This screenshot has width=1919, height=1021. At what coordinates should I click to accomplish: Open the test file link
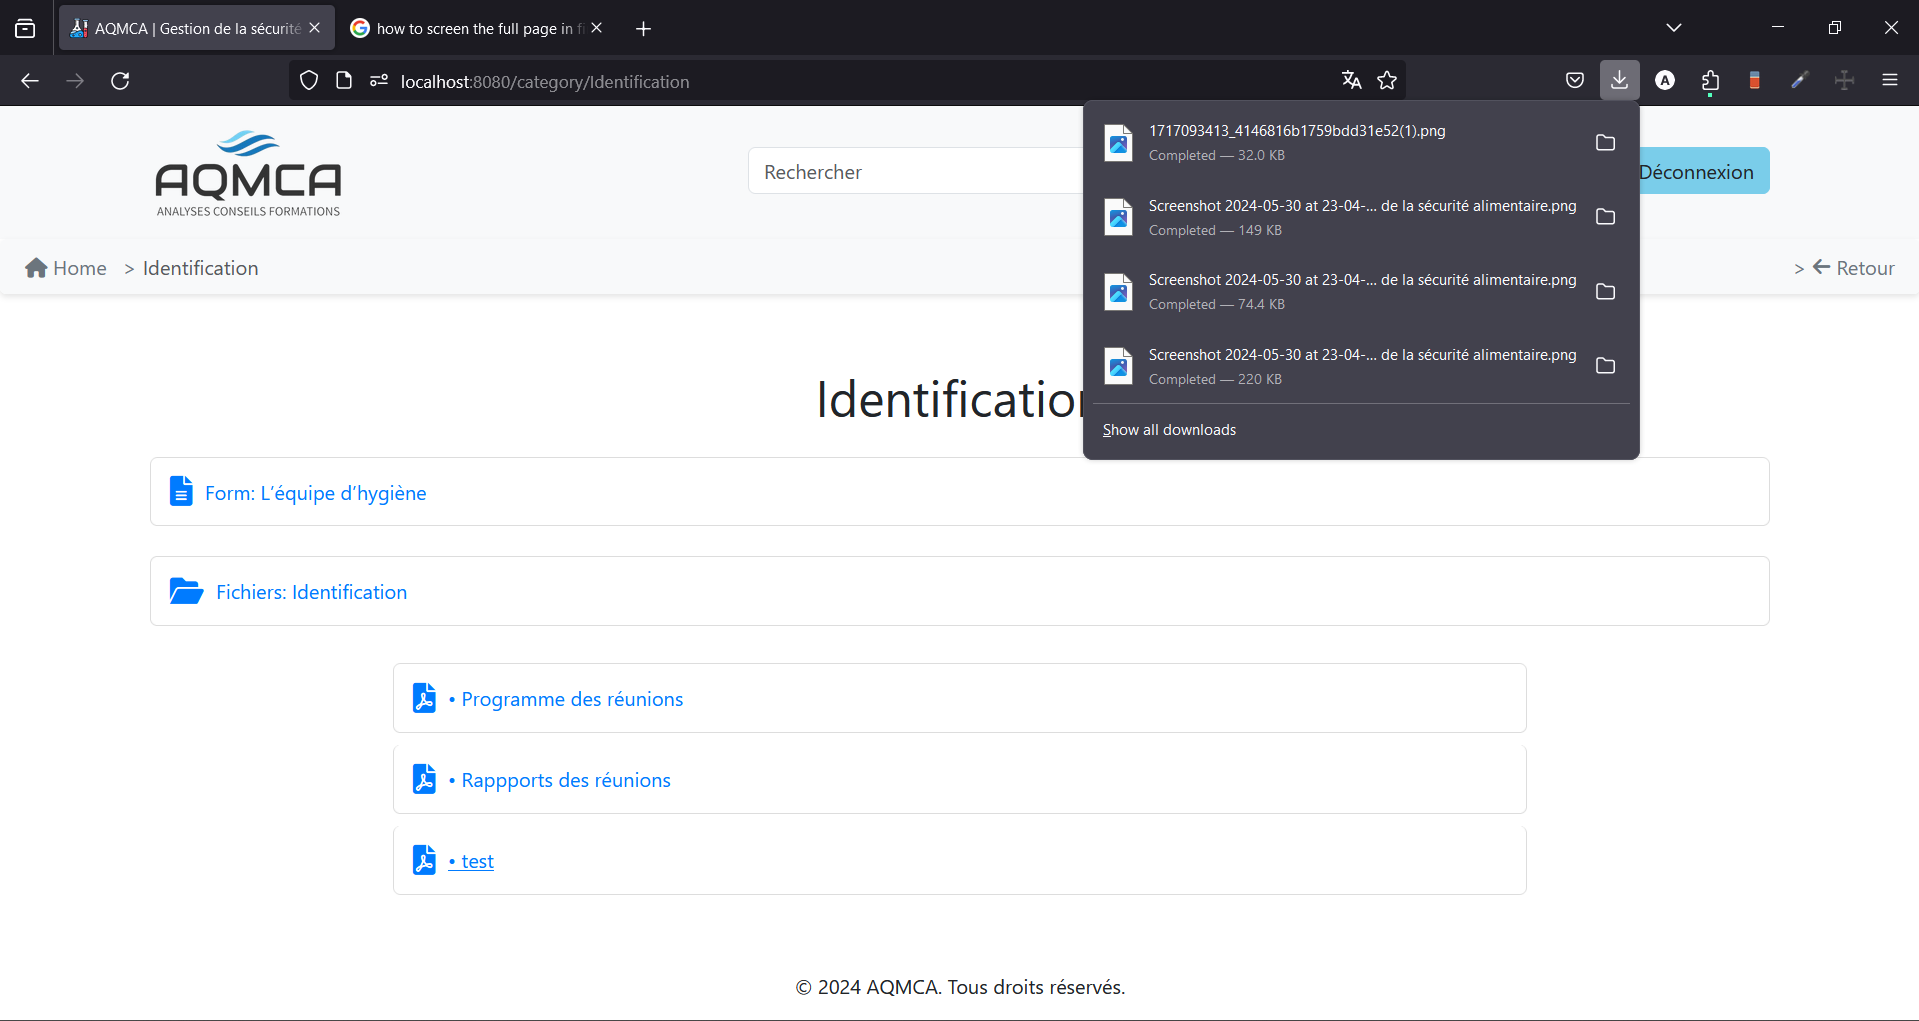click(x=471, y=861)
